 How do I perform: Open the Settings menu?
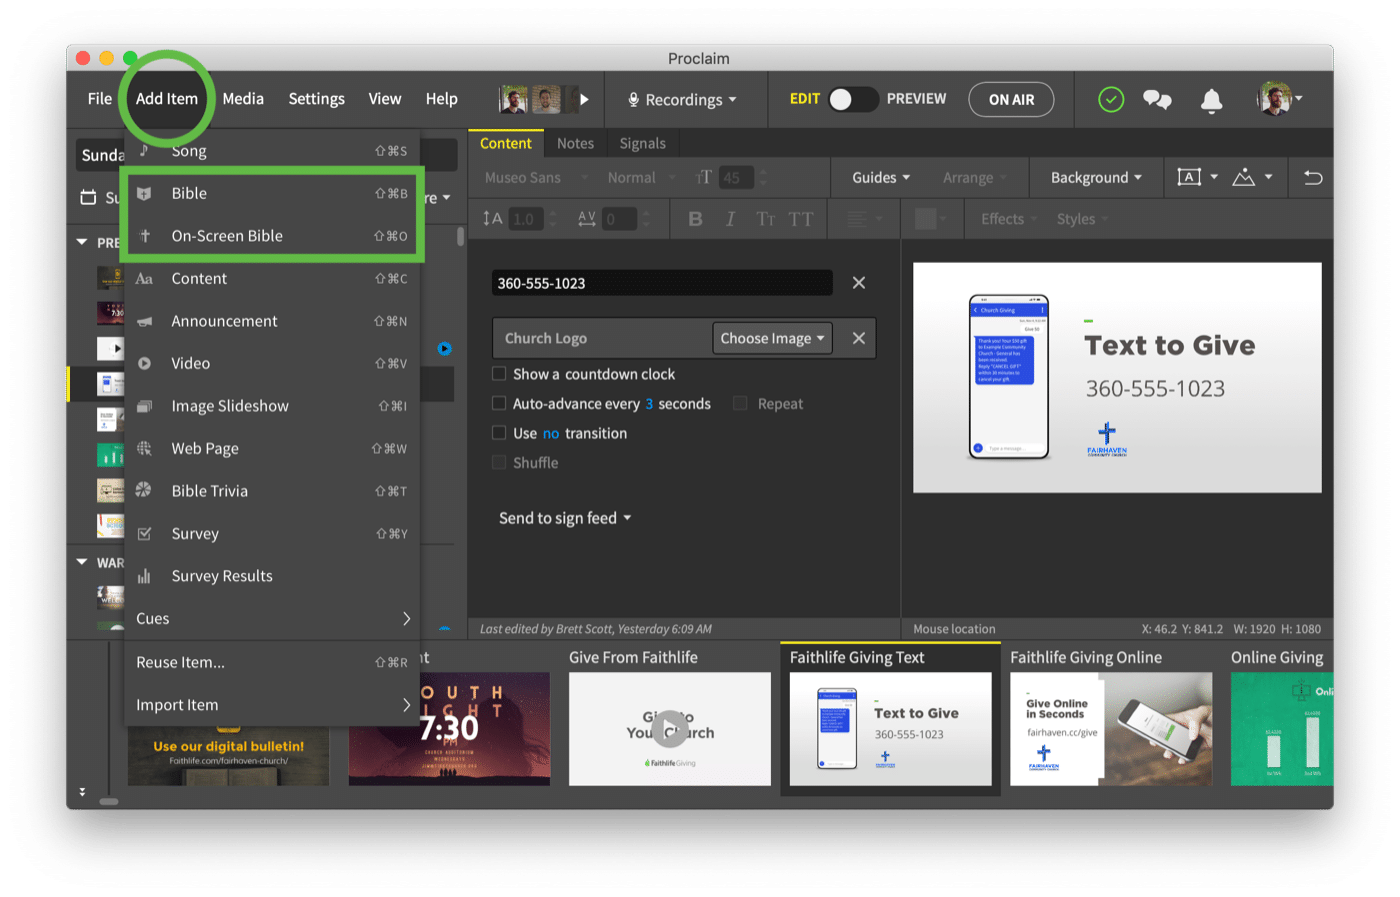(316, 99)
